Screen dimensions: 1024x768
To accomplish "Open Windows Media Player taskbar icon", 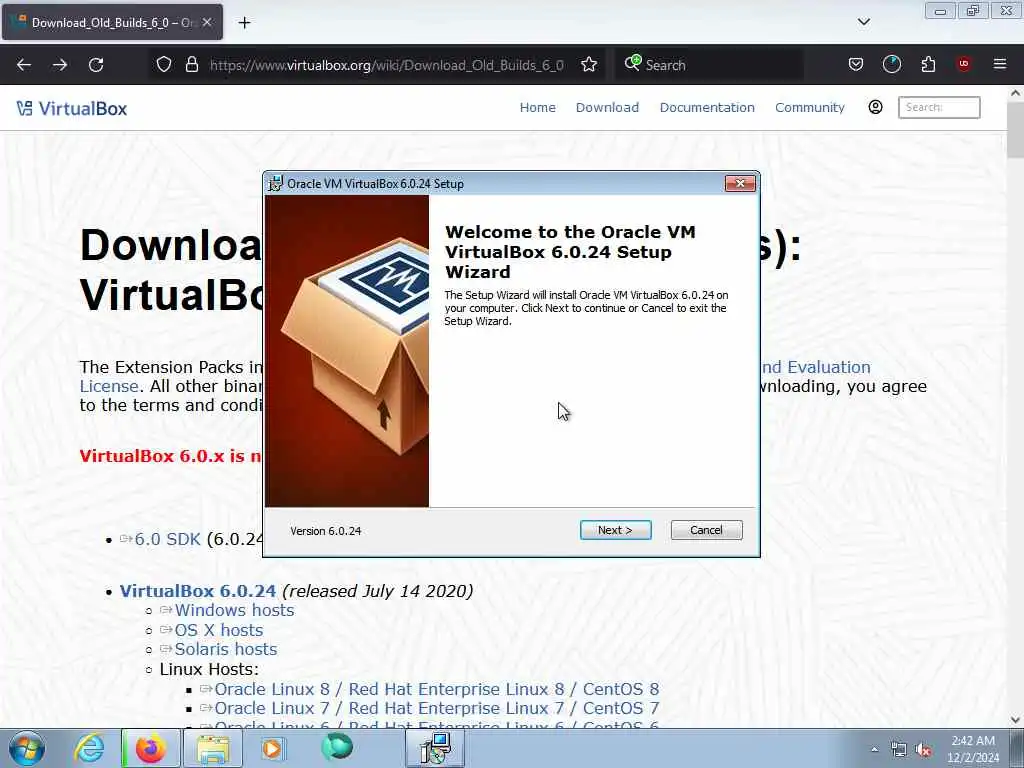I will pos(273,748).
